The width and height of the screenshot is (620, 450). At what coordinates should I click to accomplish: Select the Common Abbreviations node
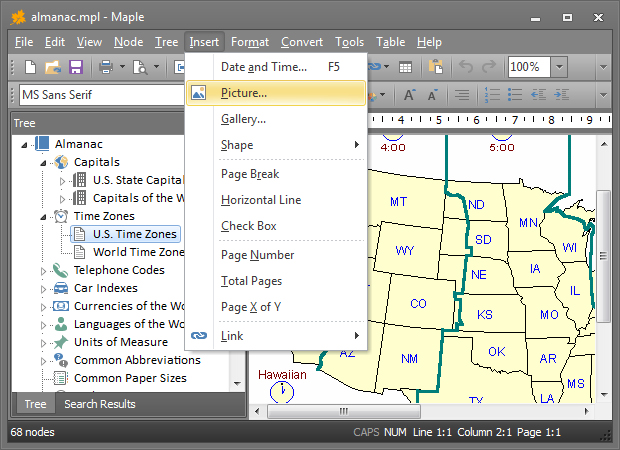click(x=137, y=360)
